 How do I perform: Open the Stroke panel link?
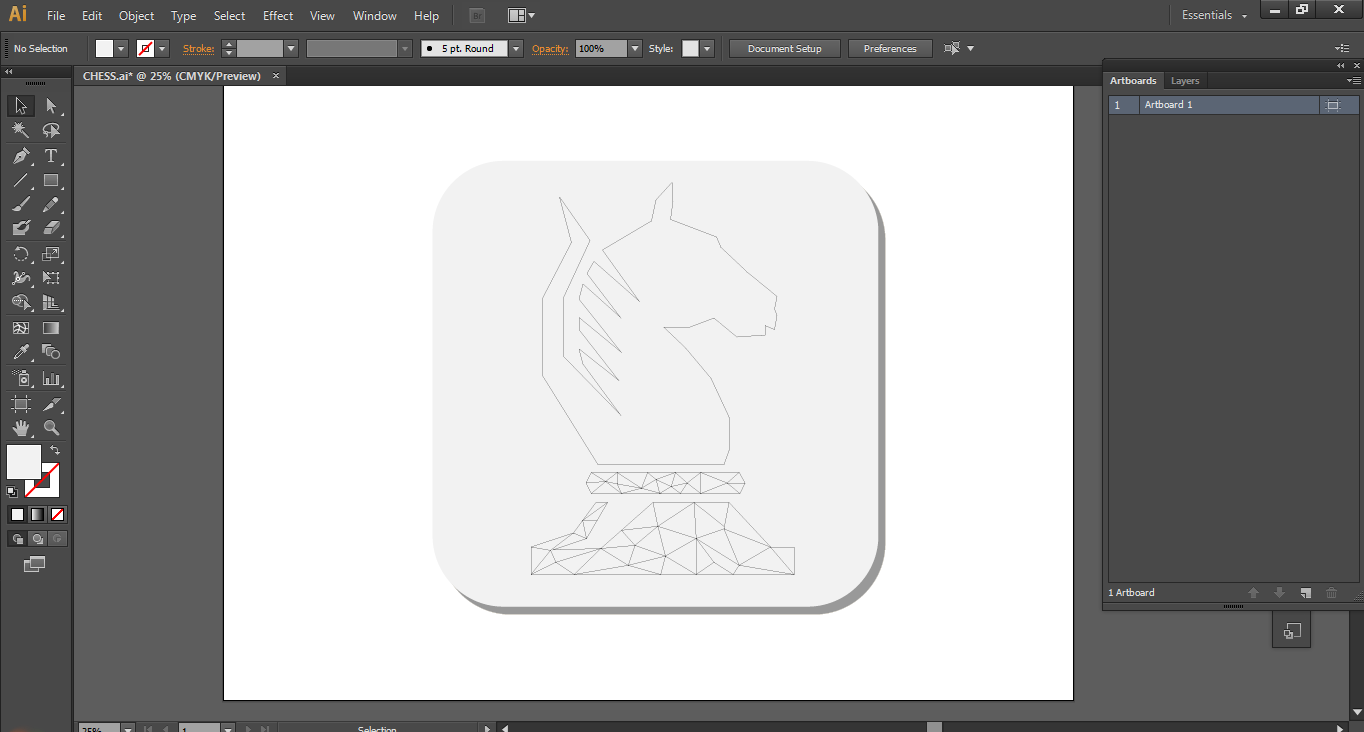[x=198, y=48]
